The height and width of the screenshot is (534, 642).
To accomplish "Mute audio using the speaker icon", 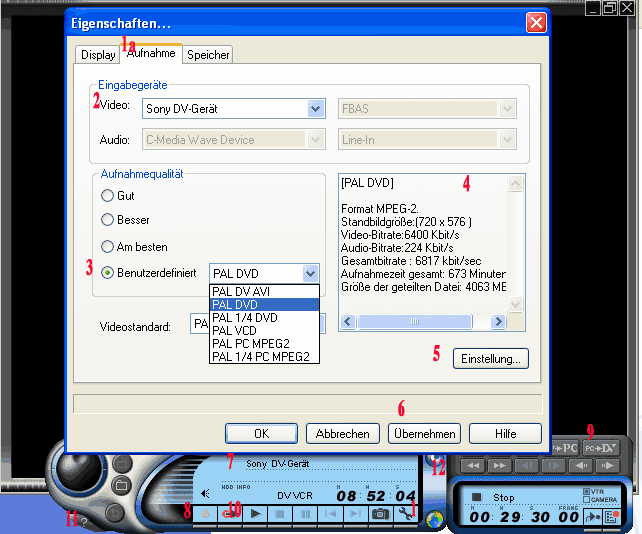I will pyautogui.click(x=205, y=493).
